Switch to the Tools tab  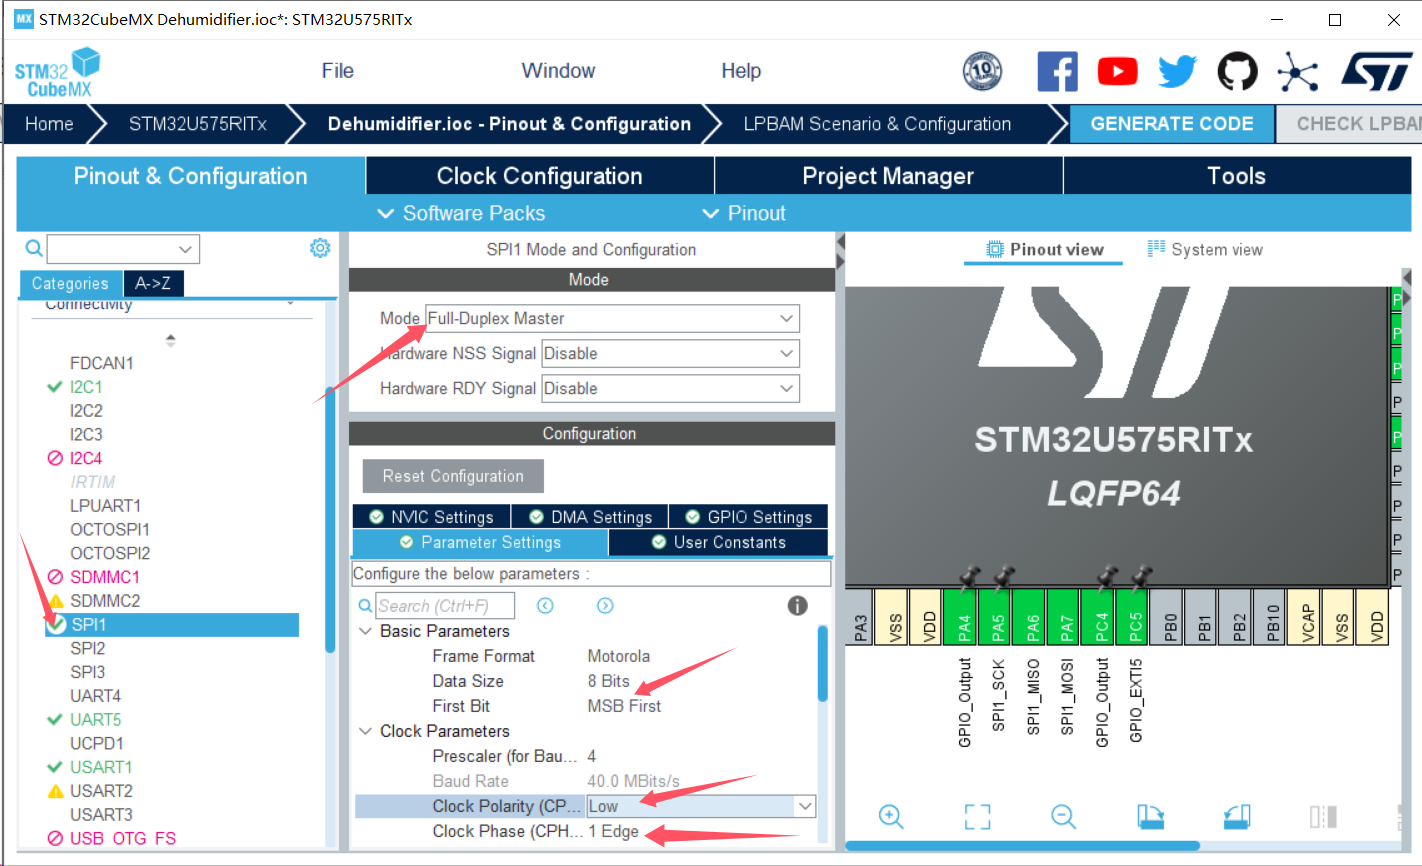(x=1237, y=176)
